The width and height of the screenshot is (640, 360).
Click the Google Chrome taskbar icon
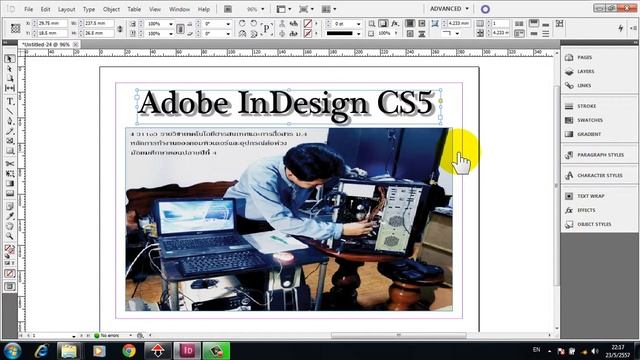[129, 351]
